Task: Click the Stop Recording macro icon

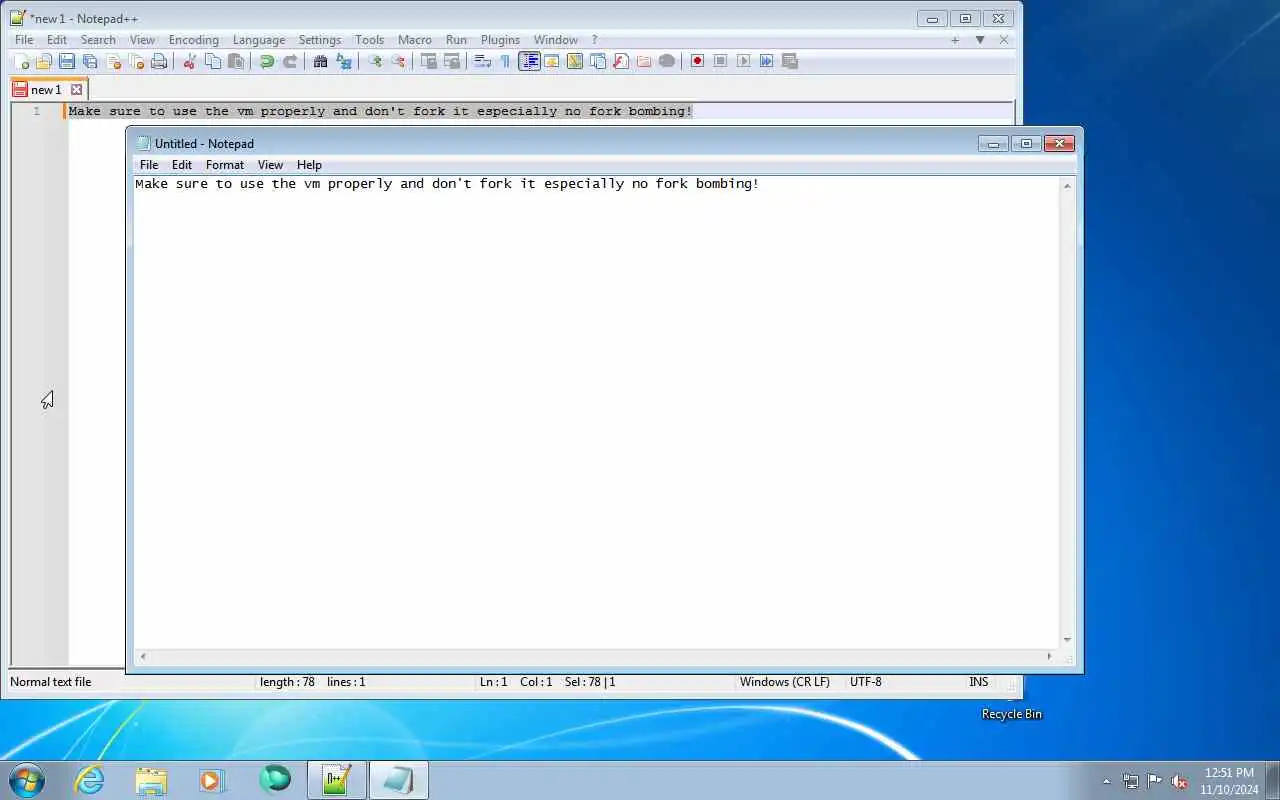Action: point(720,61)
